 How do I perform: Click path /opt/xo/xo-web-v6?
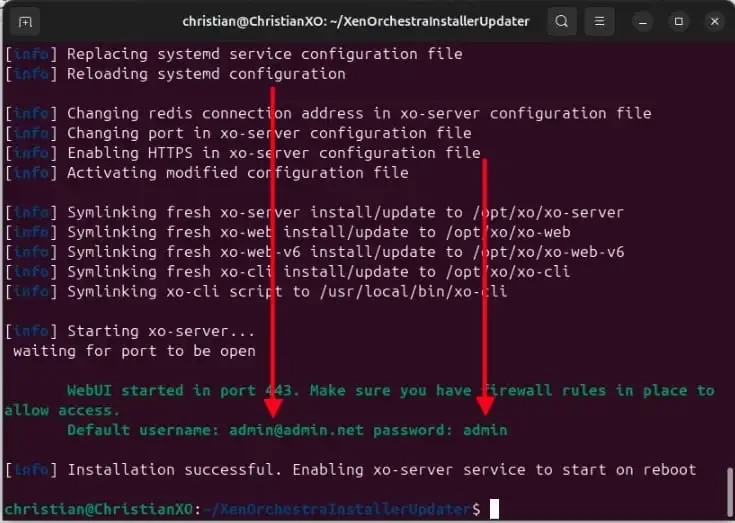tap(548, 252)
